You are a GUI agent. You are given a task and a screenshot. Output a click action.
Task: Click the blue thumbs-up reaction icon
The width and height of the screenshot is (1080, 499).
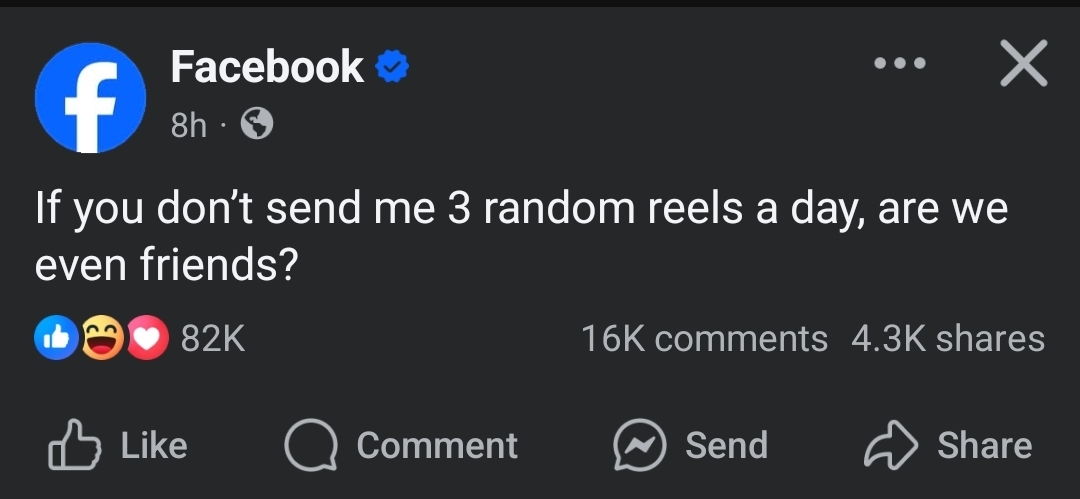tap(56, 338)
